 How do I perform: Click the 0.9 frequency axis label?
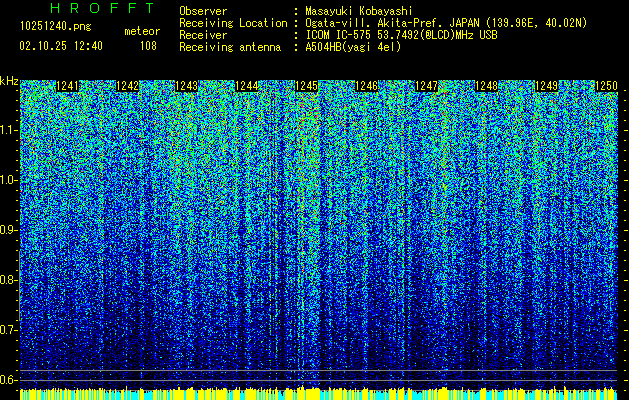click(x=9, y=230)
